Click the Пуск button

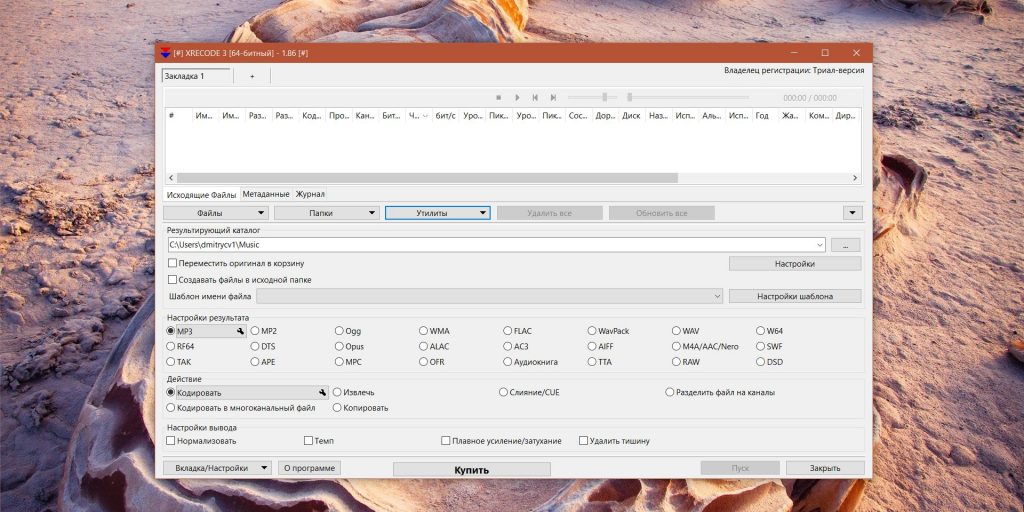coord(740,468)
